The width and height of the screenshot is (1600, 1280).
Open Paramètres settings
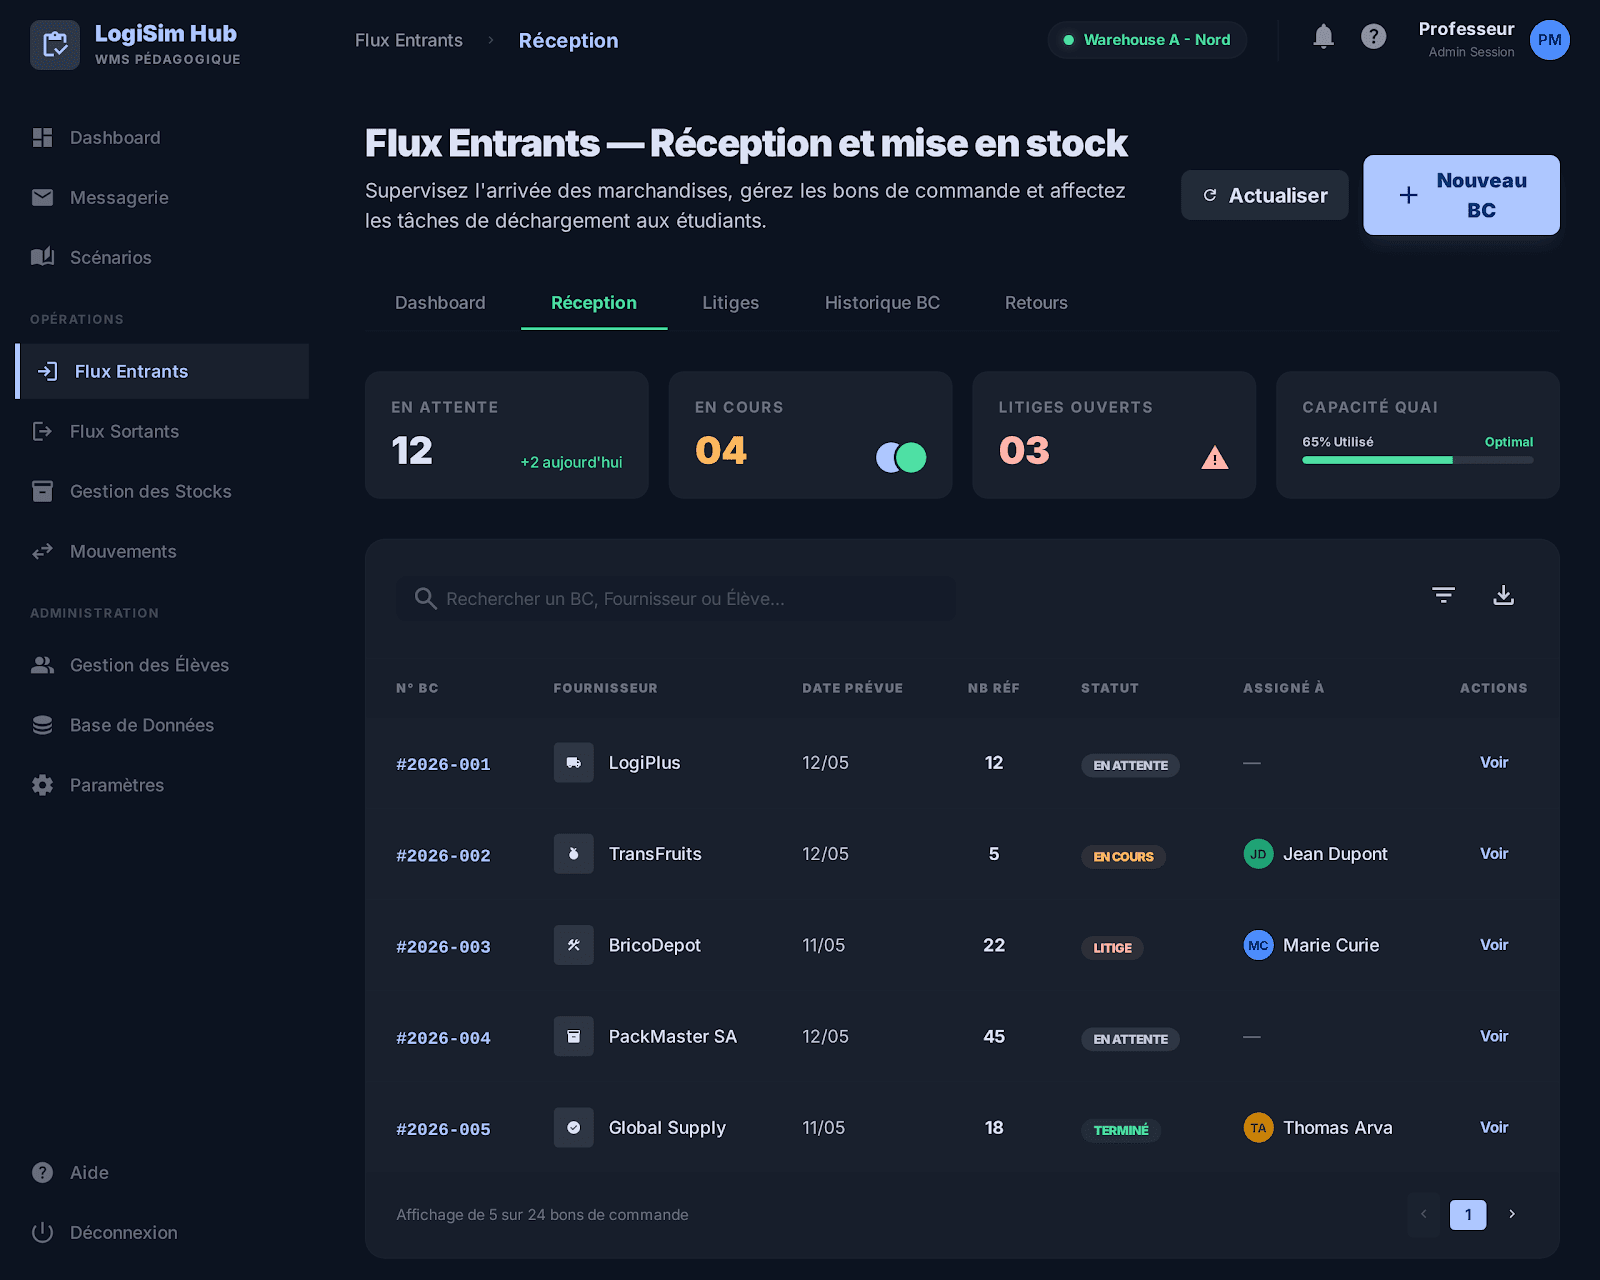(162, 786)
